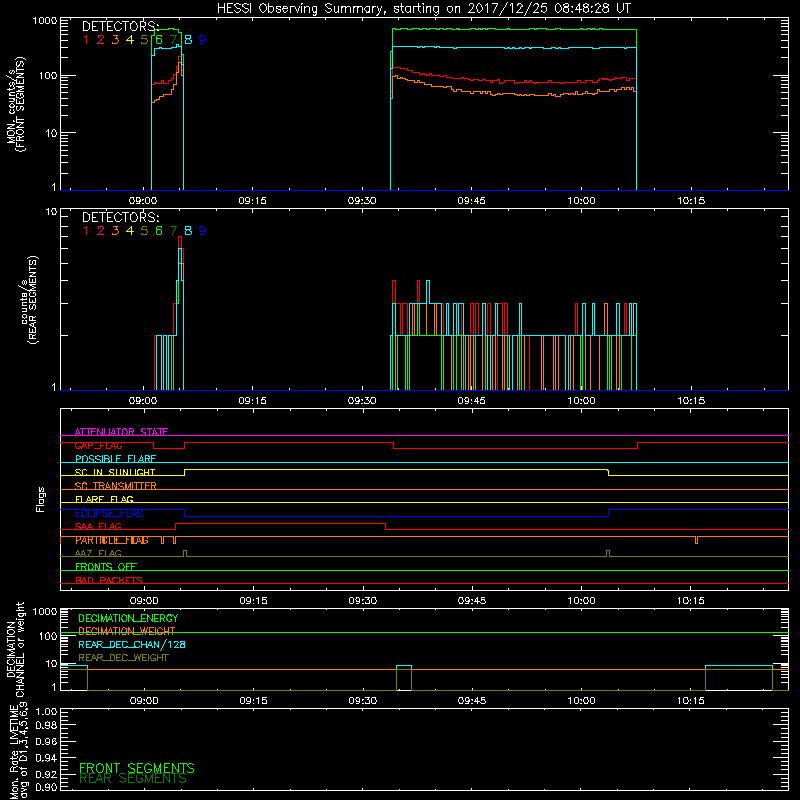Select detector 4 in rear segments legend
Viewport: 800px width, 800px height.
130,231
